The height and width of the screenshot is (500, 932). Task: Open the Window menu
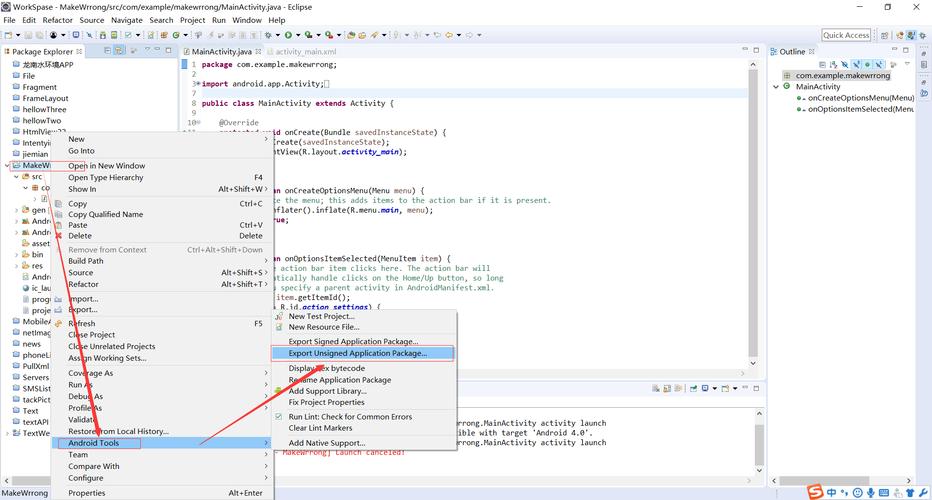coord(247,20)
